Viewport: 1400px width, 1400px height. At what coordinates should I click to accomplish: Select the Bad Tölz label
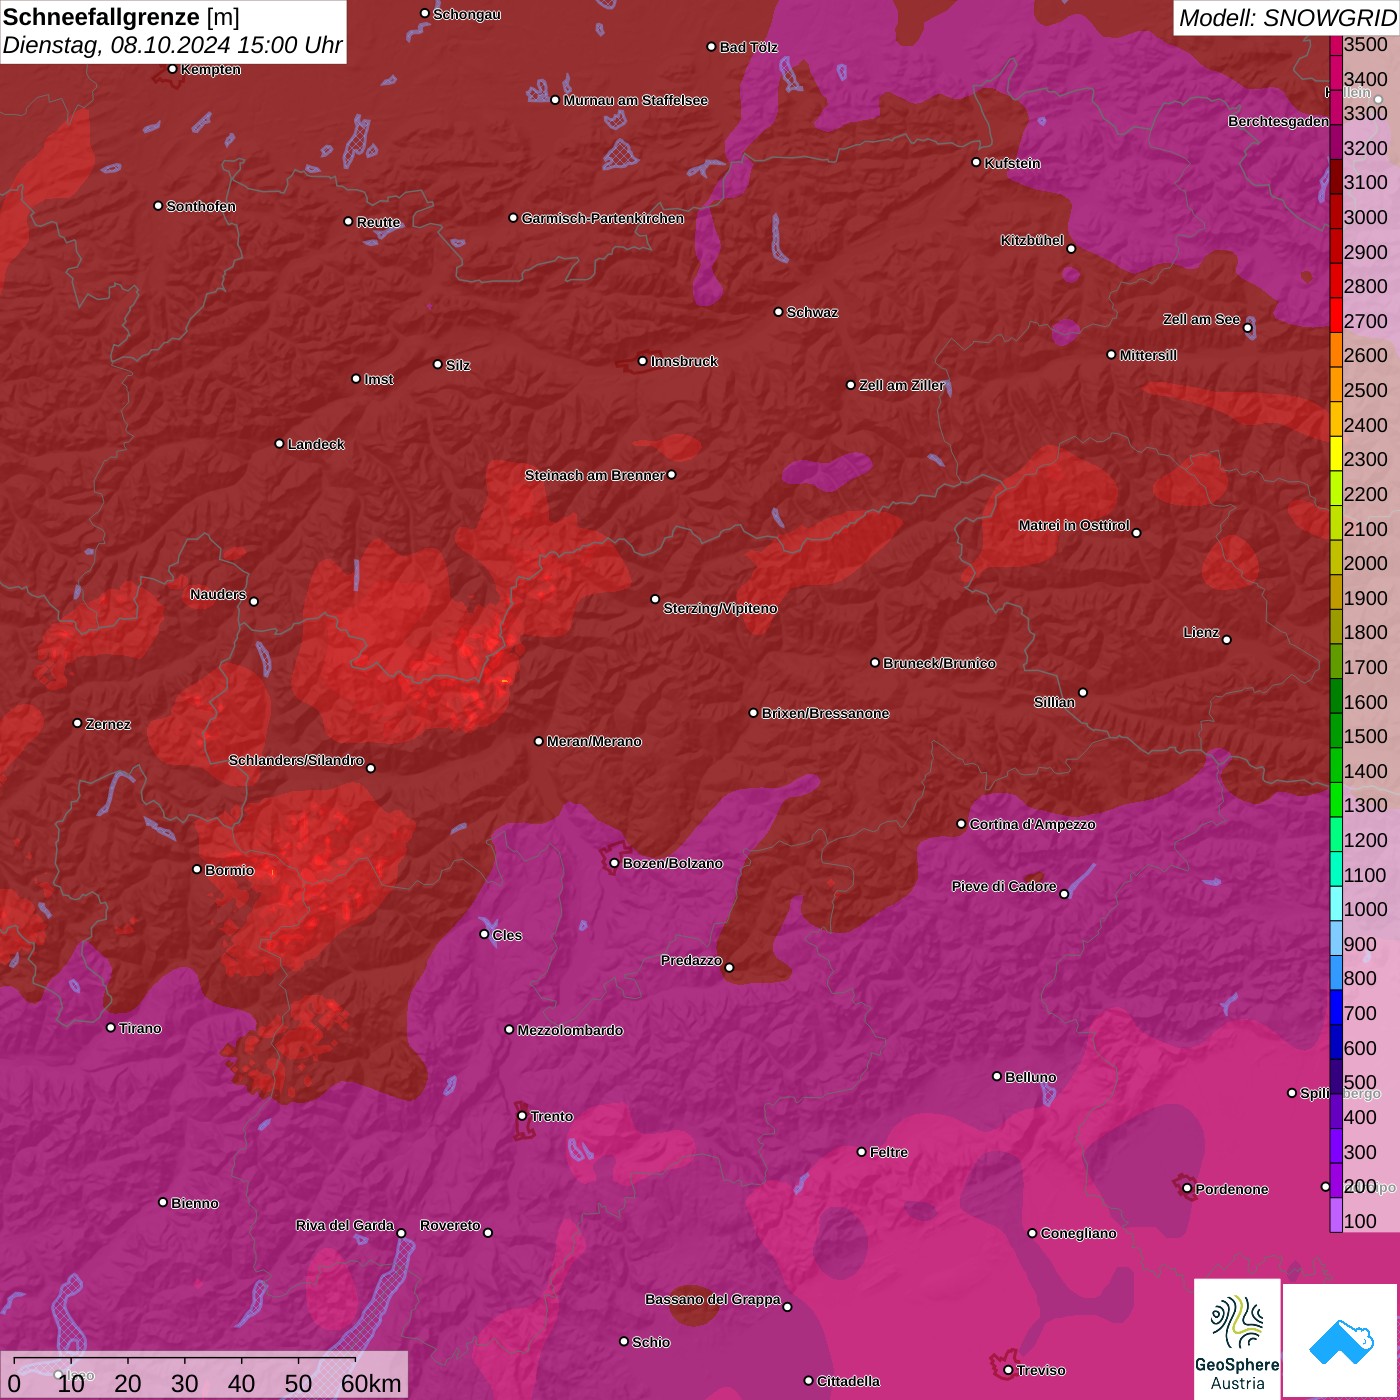coord(748,47)
